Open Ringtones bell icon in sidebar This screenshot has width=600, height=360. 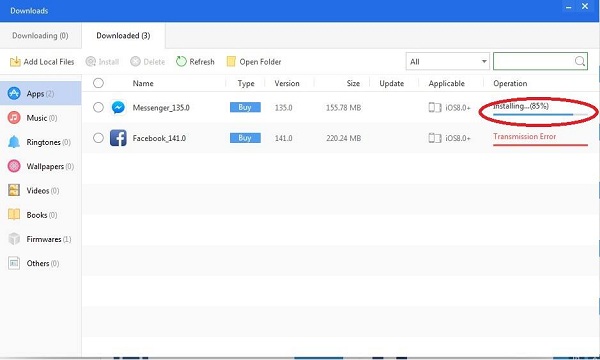[14, 142]
